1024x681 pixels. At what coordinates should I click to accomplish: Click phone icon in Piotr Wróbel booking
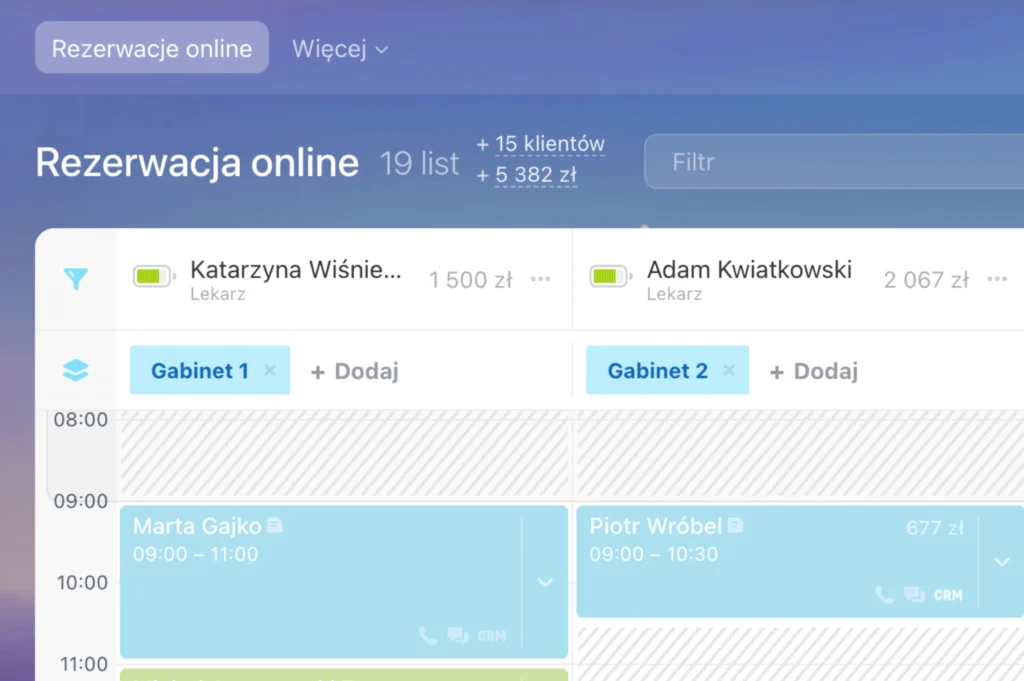pos(884,594)
